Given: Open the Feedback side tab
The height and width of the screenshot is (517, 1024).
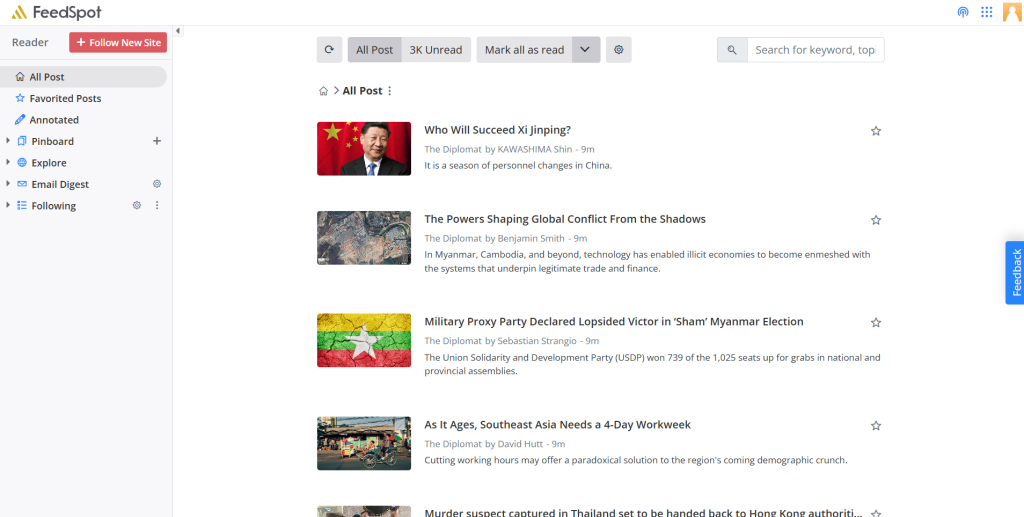Looking at the screenshot, I should point(1015,272).
